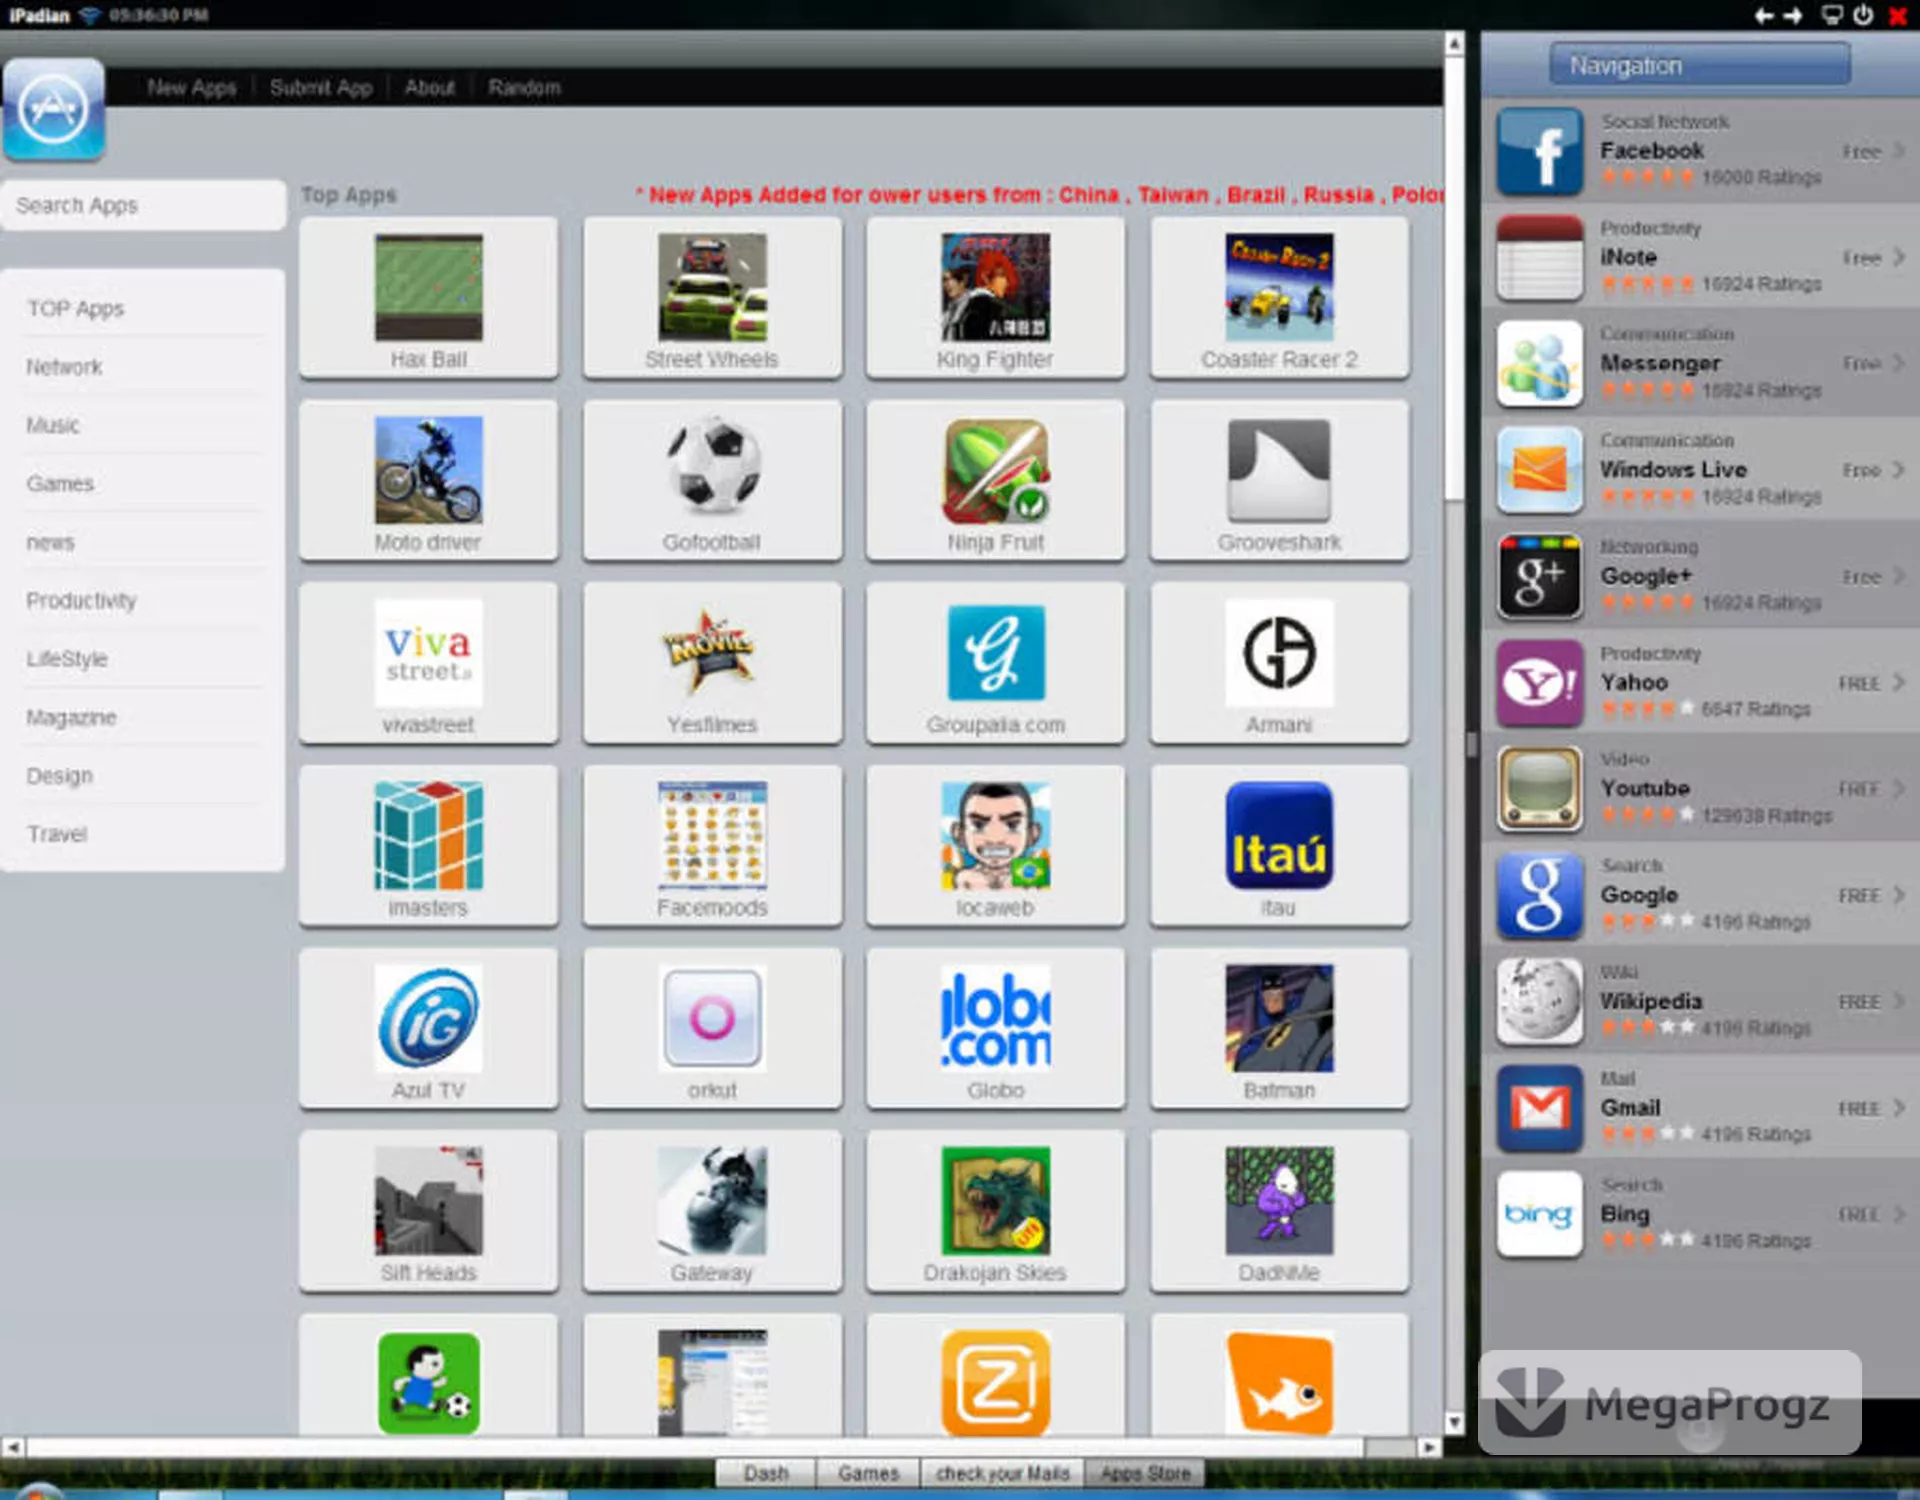Screen dimensions: 1920x1500
Task: Click the iPadian forward arrow icon
Action: [1794, 15]
